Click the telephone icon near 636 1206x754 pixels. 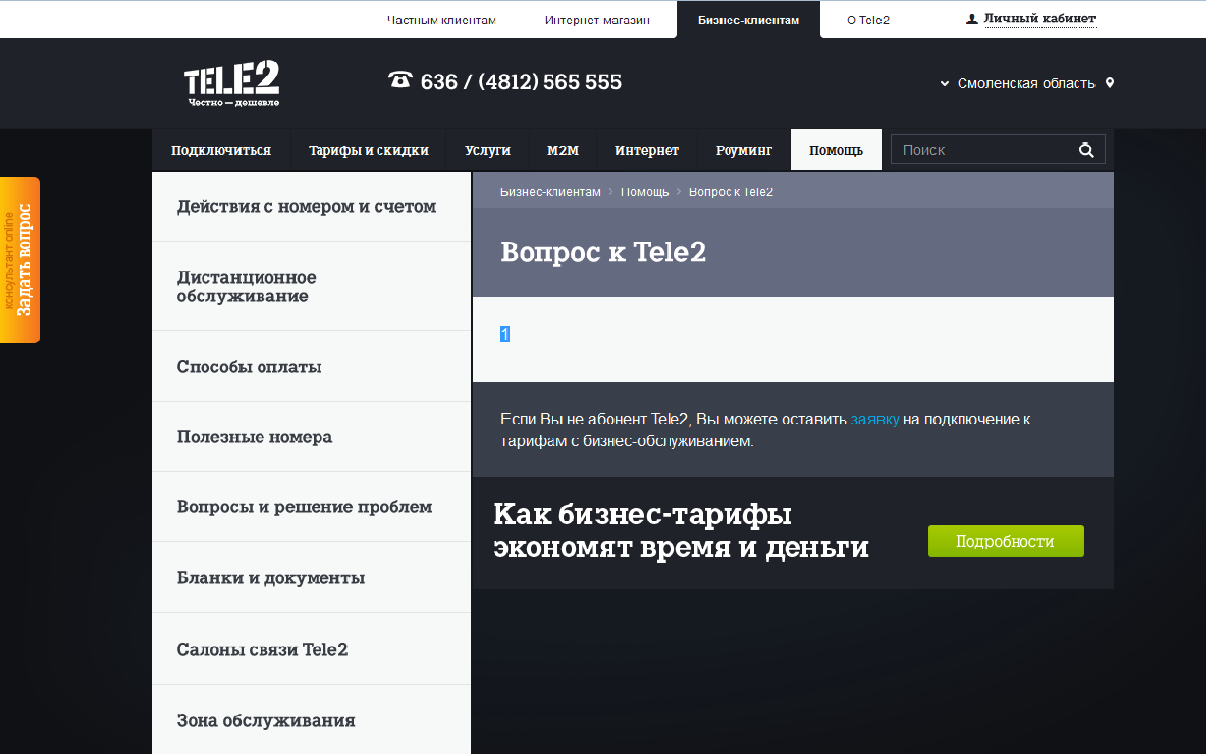point(400,80)
